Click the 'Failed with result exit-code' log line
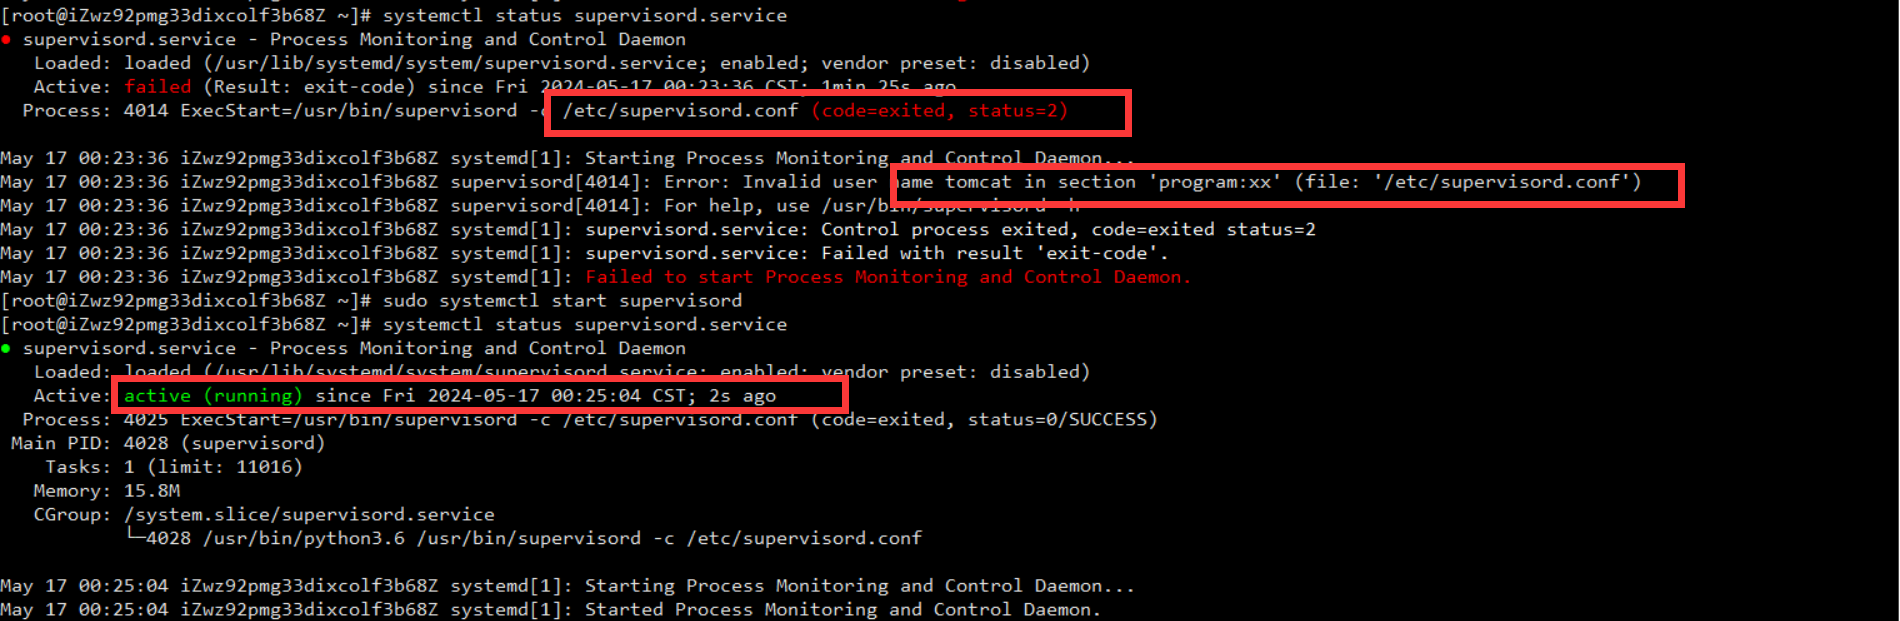 pos(584,253)
